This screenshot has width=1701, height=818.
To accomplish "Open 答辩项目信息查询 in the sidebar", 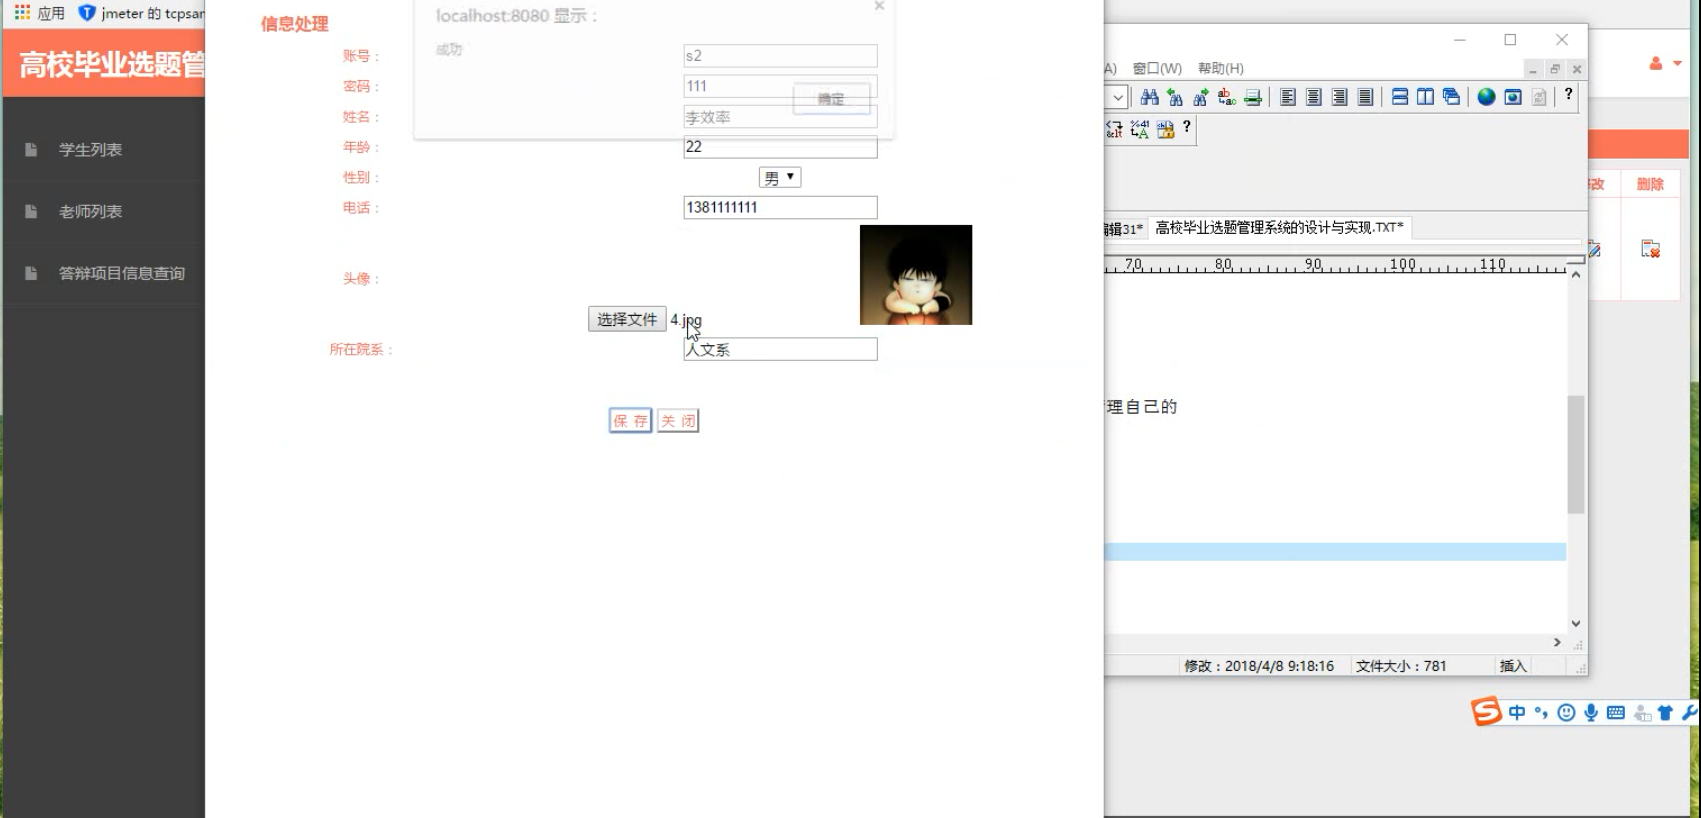I will [x=122, y=274].
